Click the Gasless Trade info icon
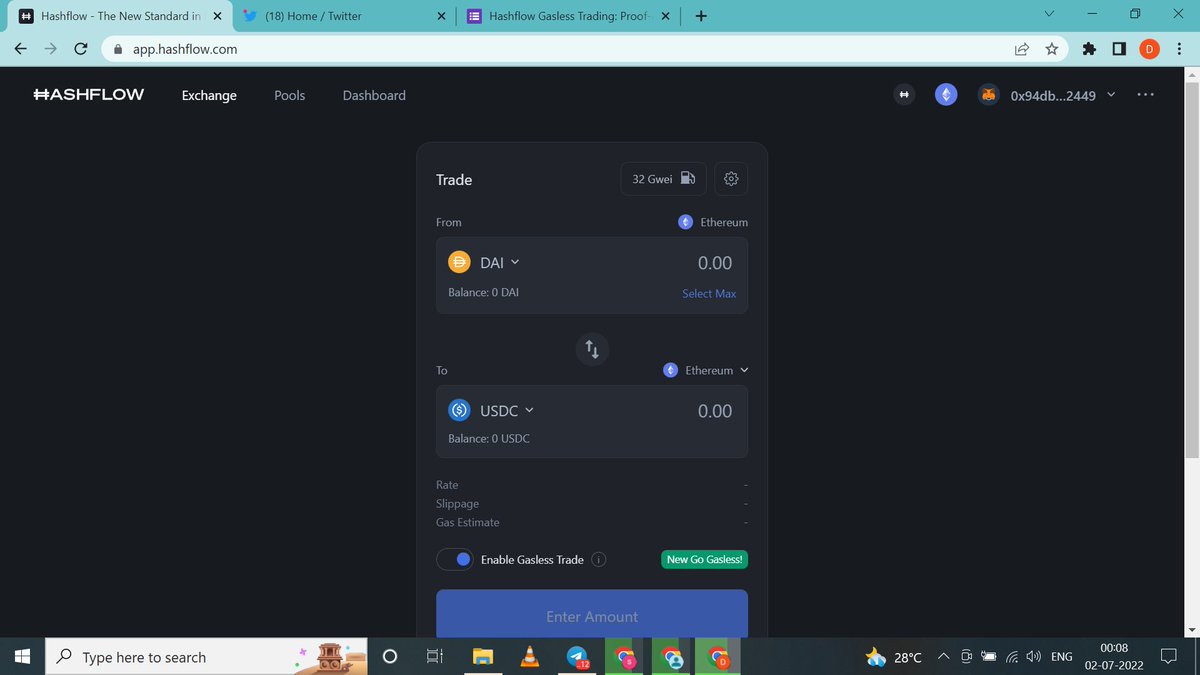 598,560
